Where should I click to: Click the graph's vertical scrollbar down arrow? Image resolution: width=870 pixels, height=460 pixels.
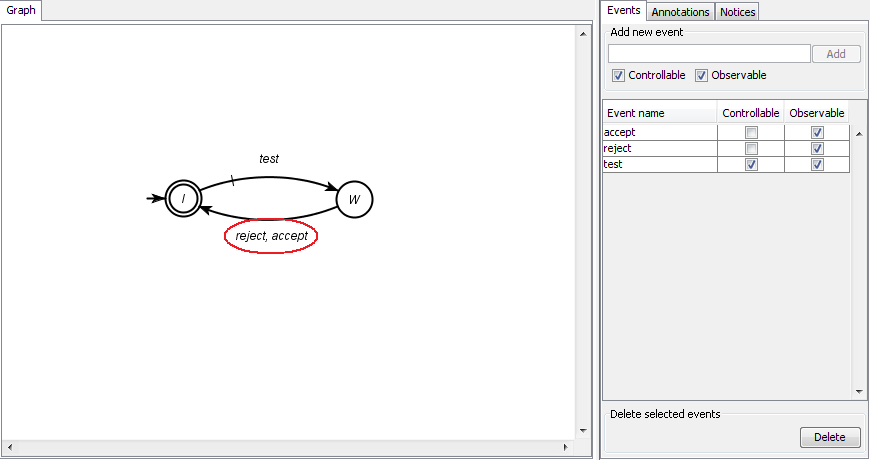pyautogui.click(x=583, y=430)
